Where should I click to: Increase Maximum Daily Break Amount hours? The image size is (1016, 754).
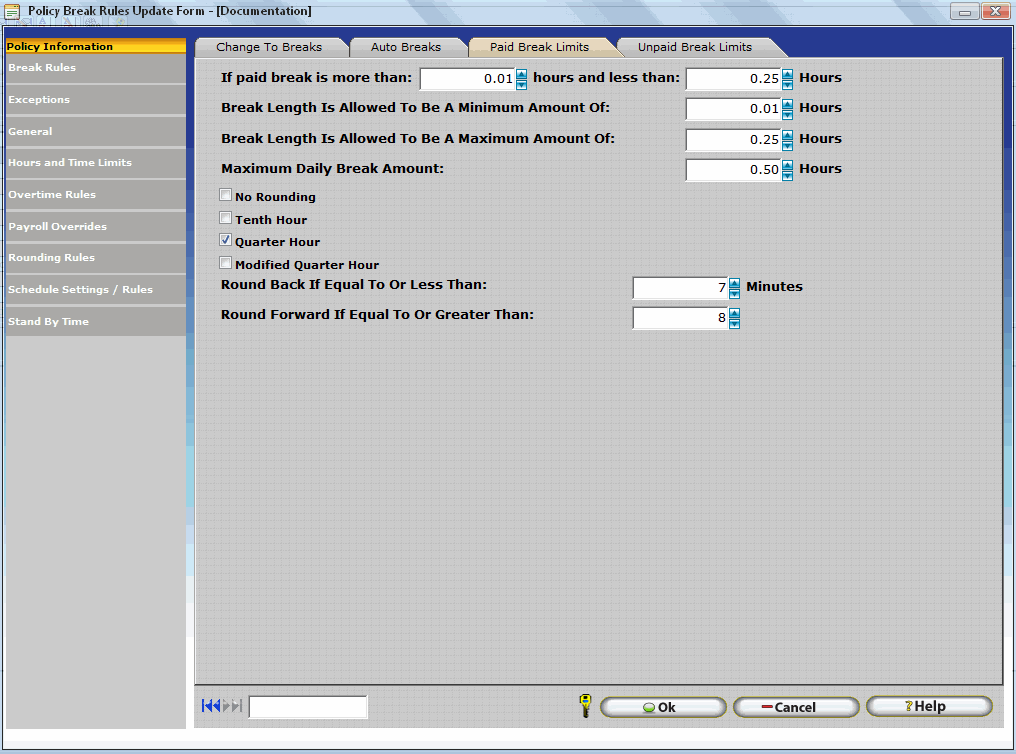click(x=788, y=165)
